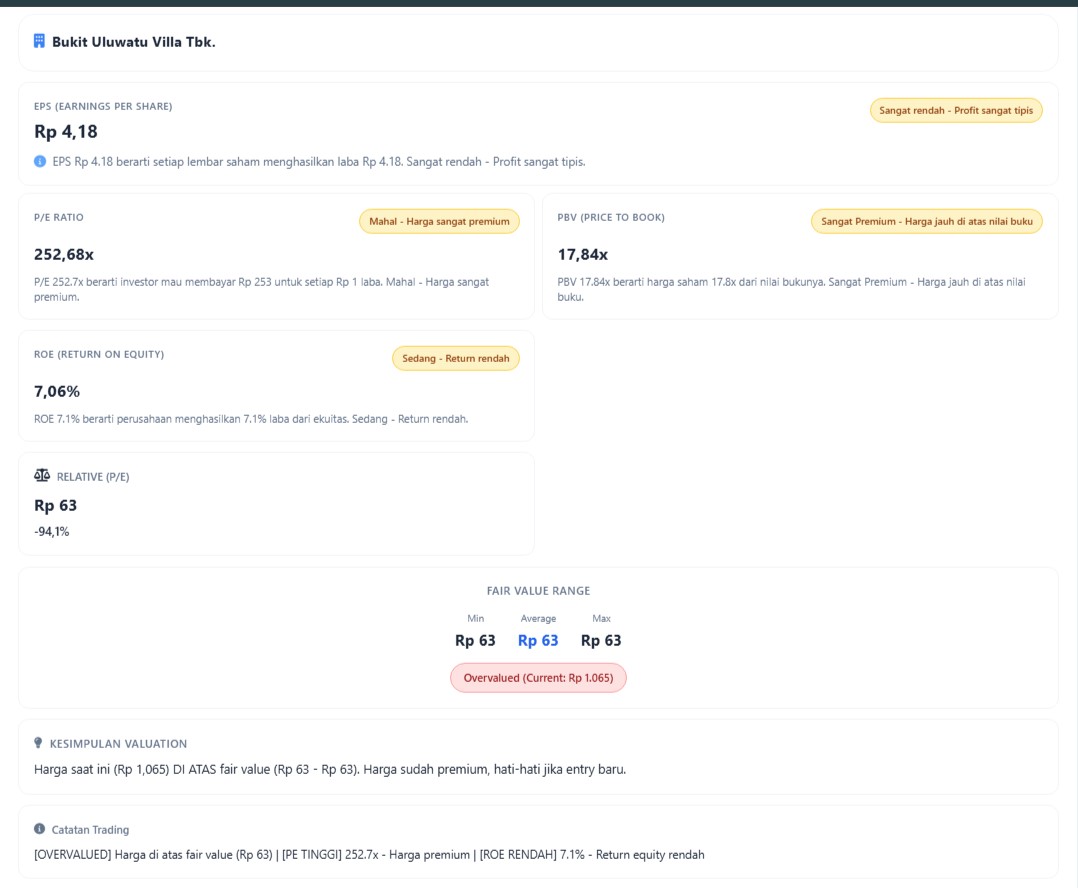1078x888 pixels.
Task: Click the balance scale icon beside Relative (P/E)
Action: [x=42, y=476]
